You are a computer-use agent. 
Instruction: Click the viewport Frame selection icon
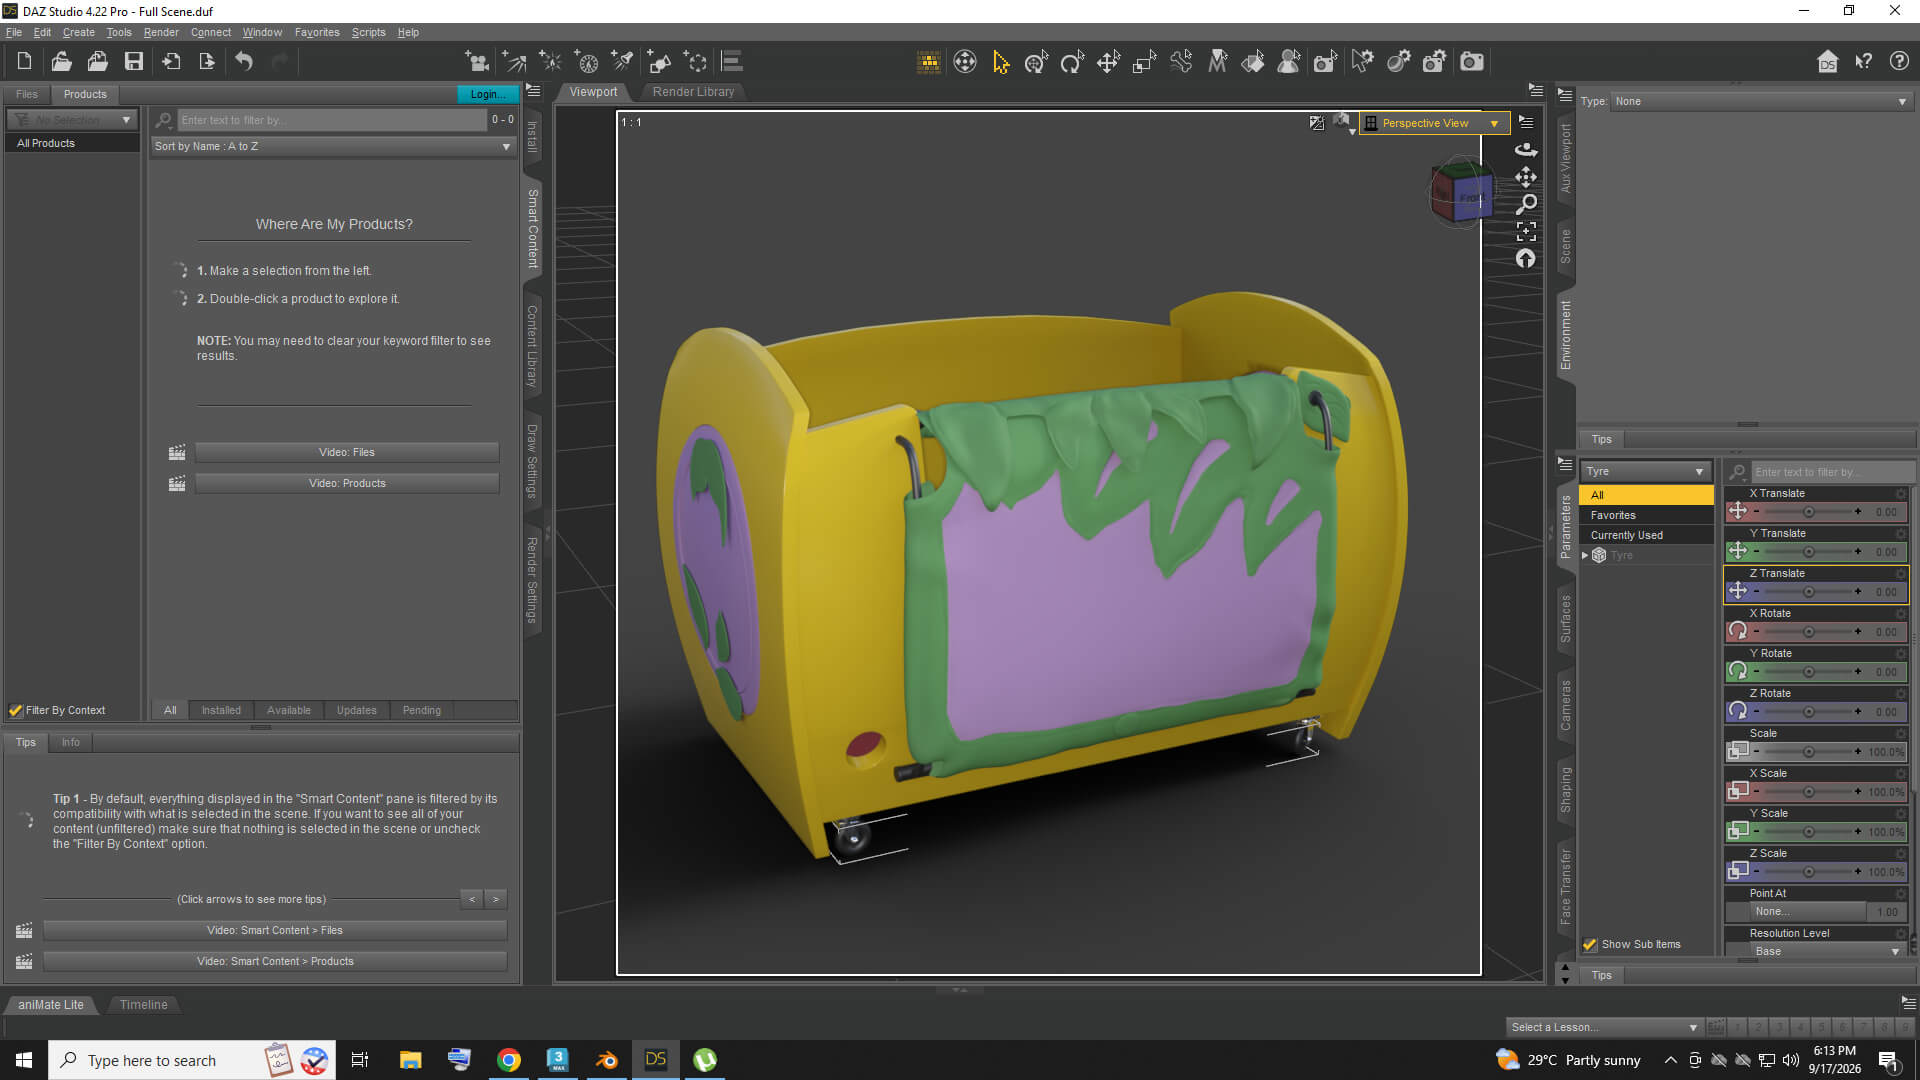(x=1526, y=231)
